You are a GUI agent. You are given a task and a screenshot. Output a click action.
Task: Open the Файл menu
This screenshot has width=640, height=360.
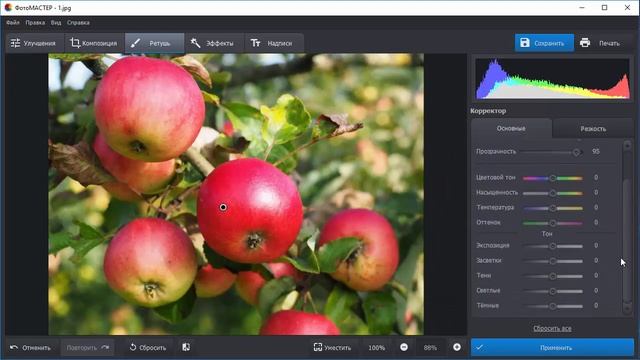click(13, 23)
